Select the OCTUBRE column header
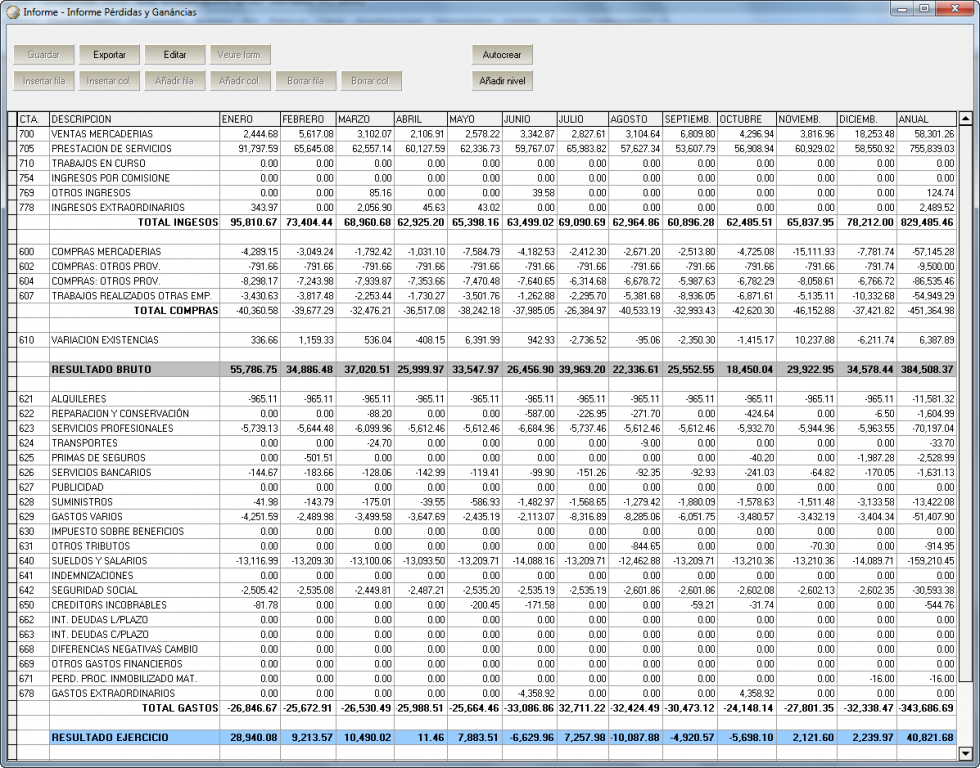The height and width of the screenshot is (768, 980). click(747, 119)
